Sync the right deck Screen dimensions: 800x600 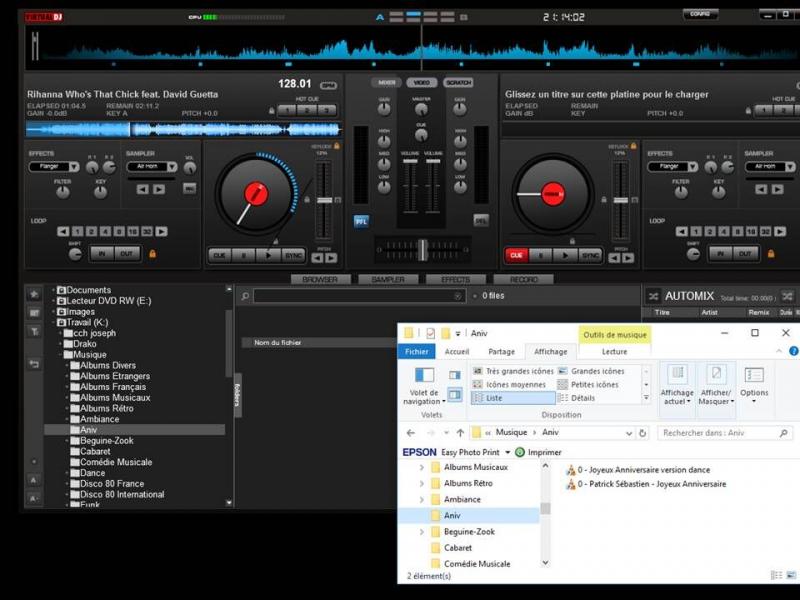[x=590, y=255]
